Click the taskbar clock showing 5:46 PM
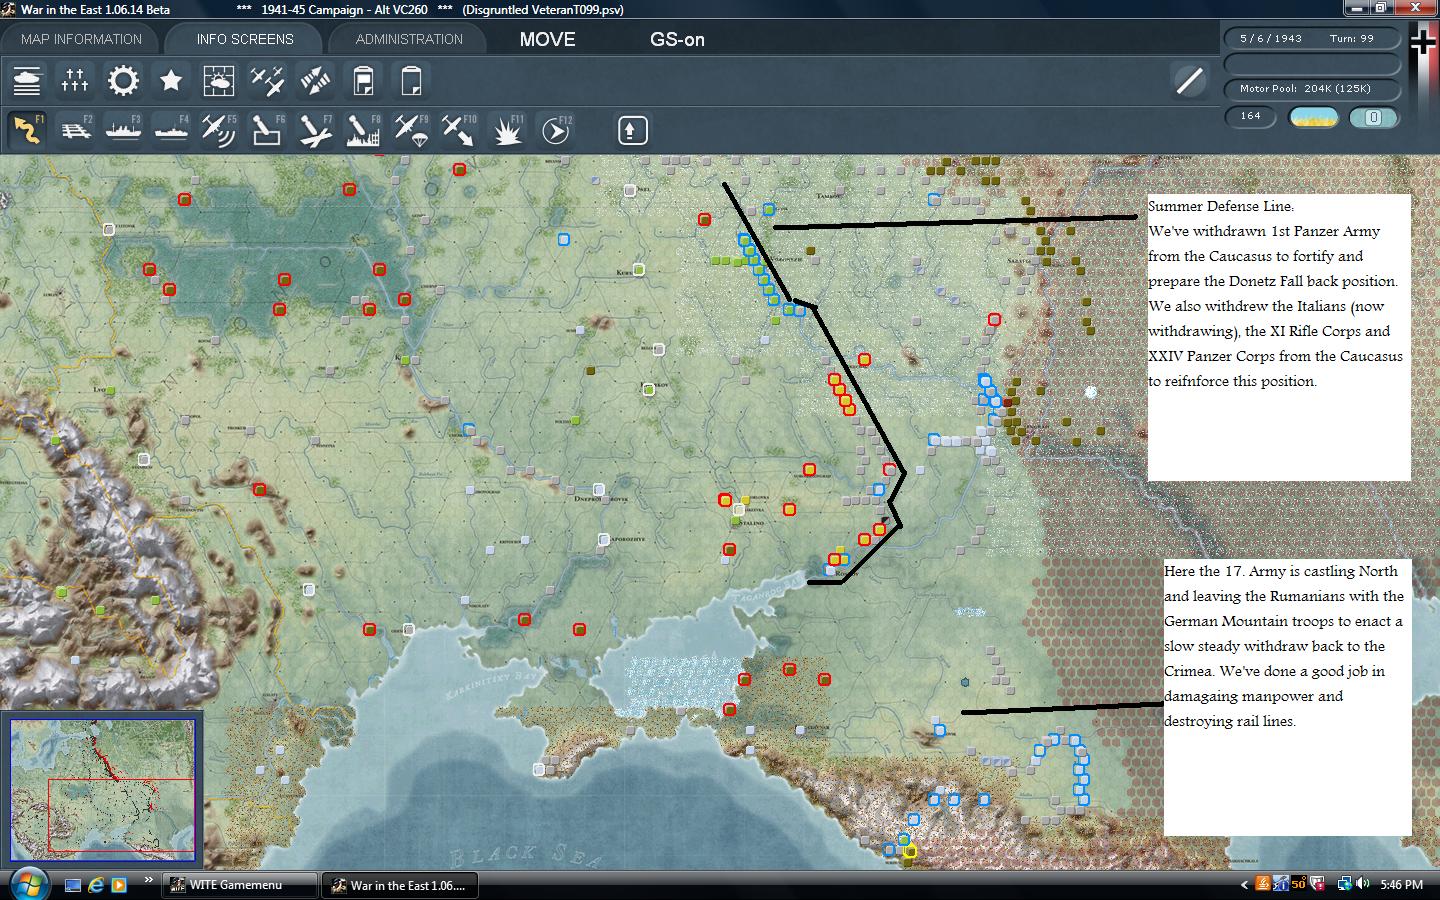The width and height of the screenshot is (1440, 900). point(1401,885)
